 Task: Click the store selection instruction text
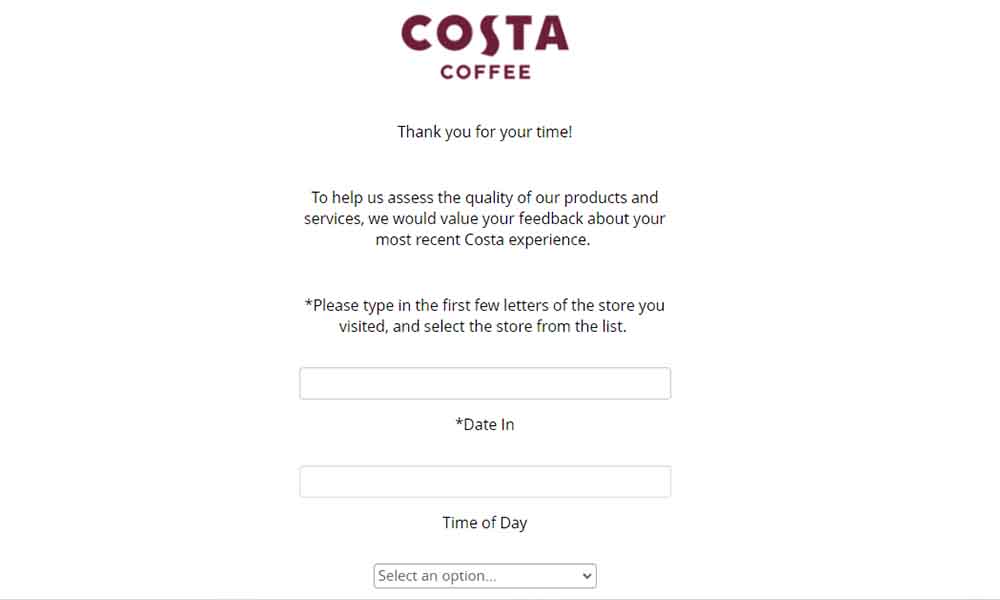coord(485,316)
